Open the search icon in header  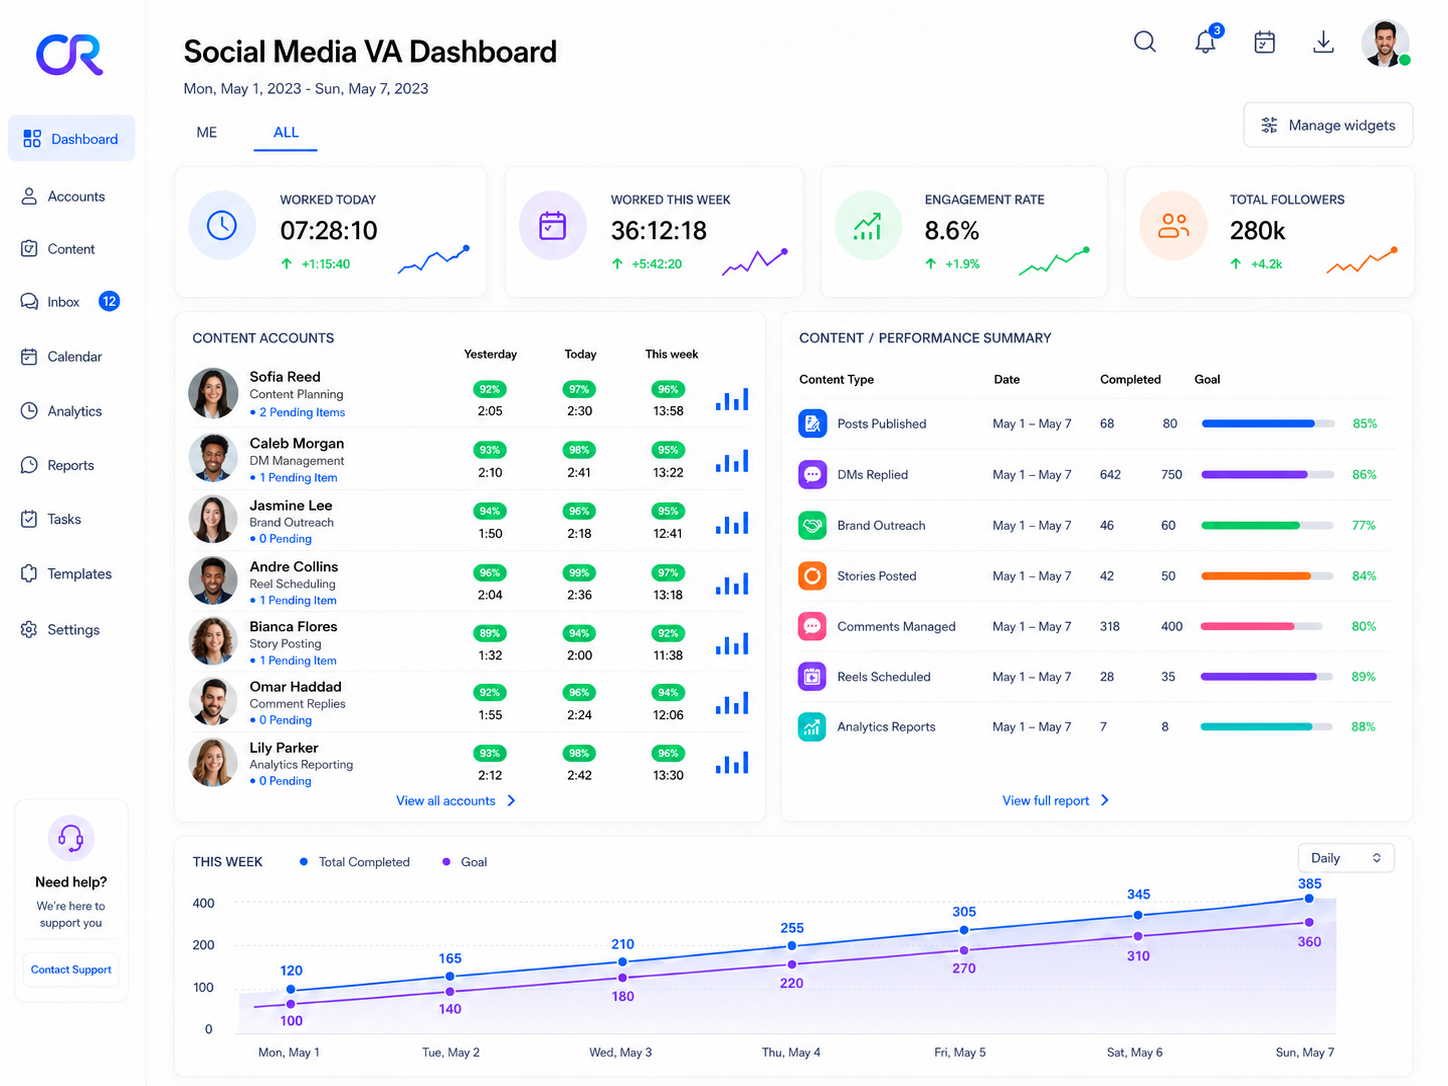(1145, 42)
